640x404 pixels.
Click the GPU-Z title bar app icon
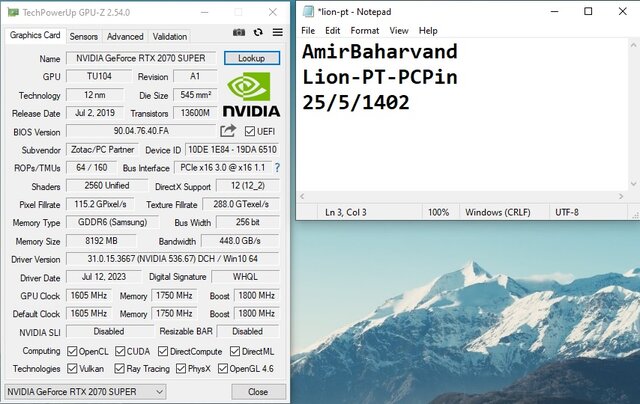point(13,12)
